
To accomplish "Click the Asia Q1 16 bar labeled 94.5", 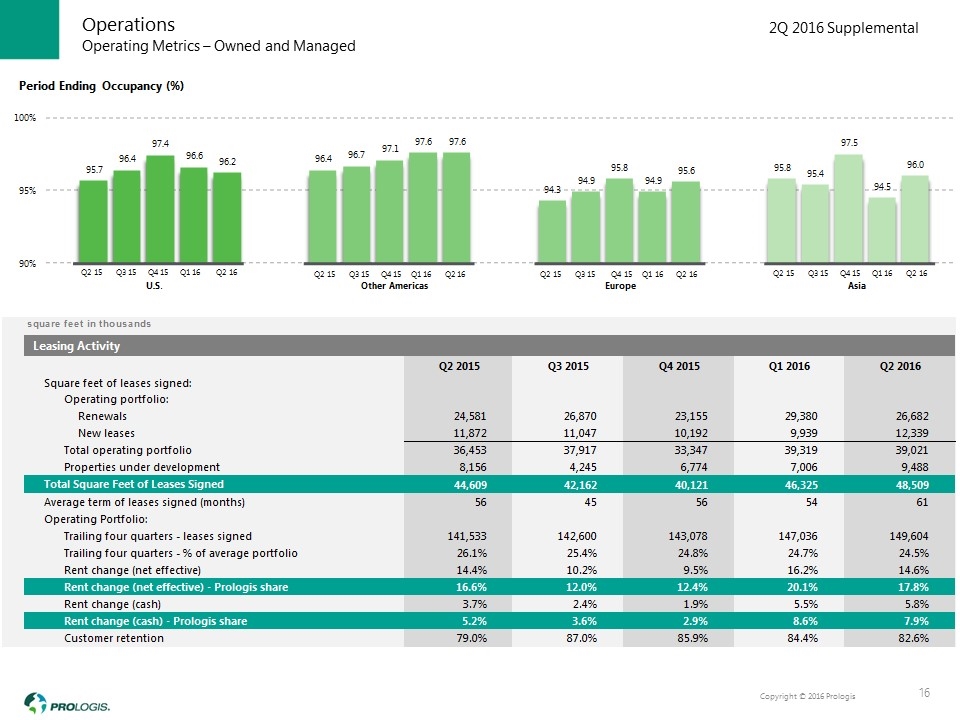I will coord(882,230).
